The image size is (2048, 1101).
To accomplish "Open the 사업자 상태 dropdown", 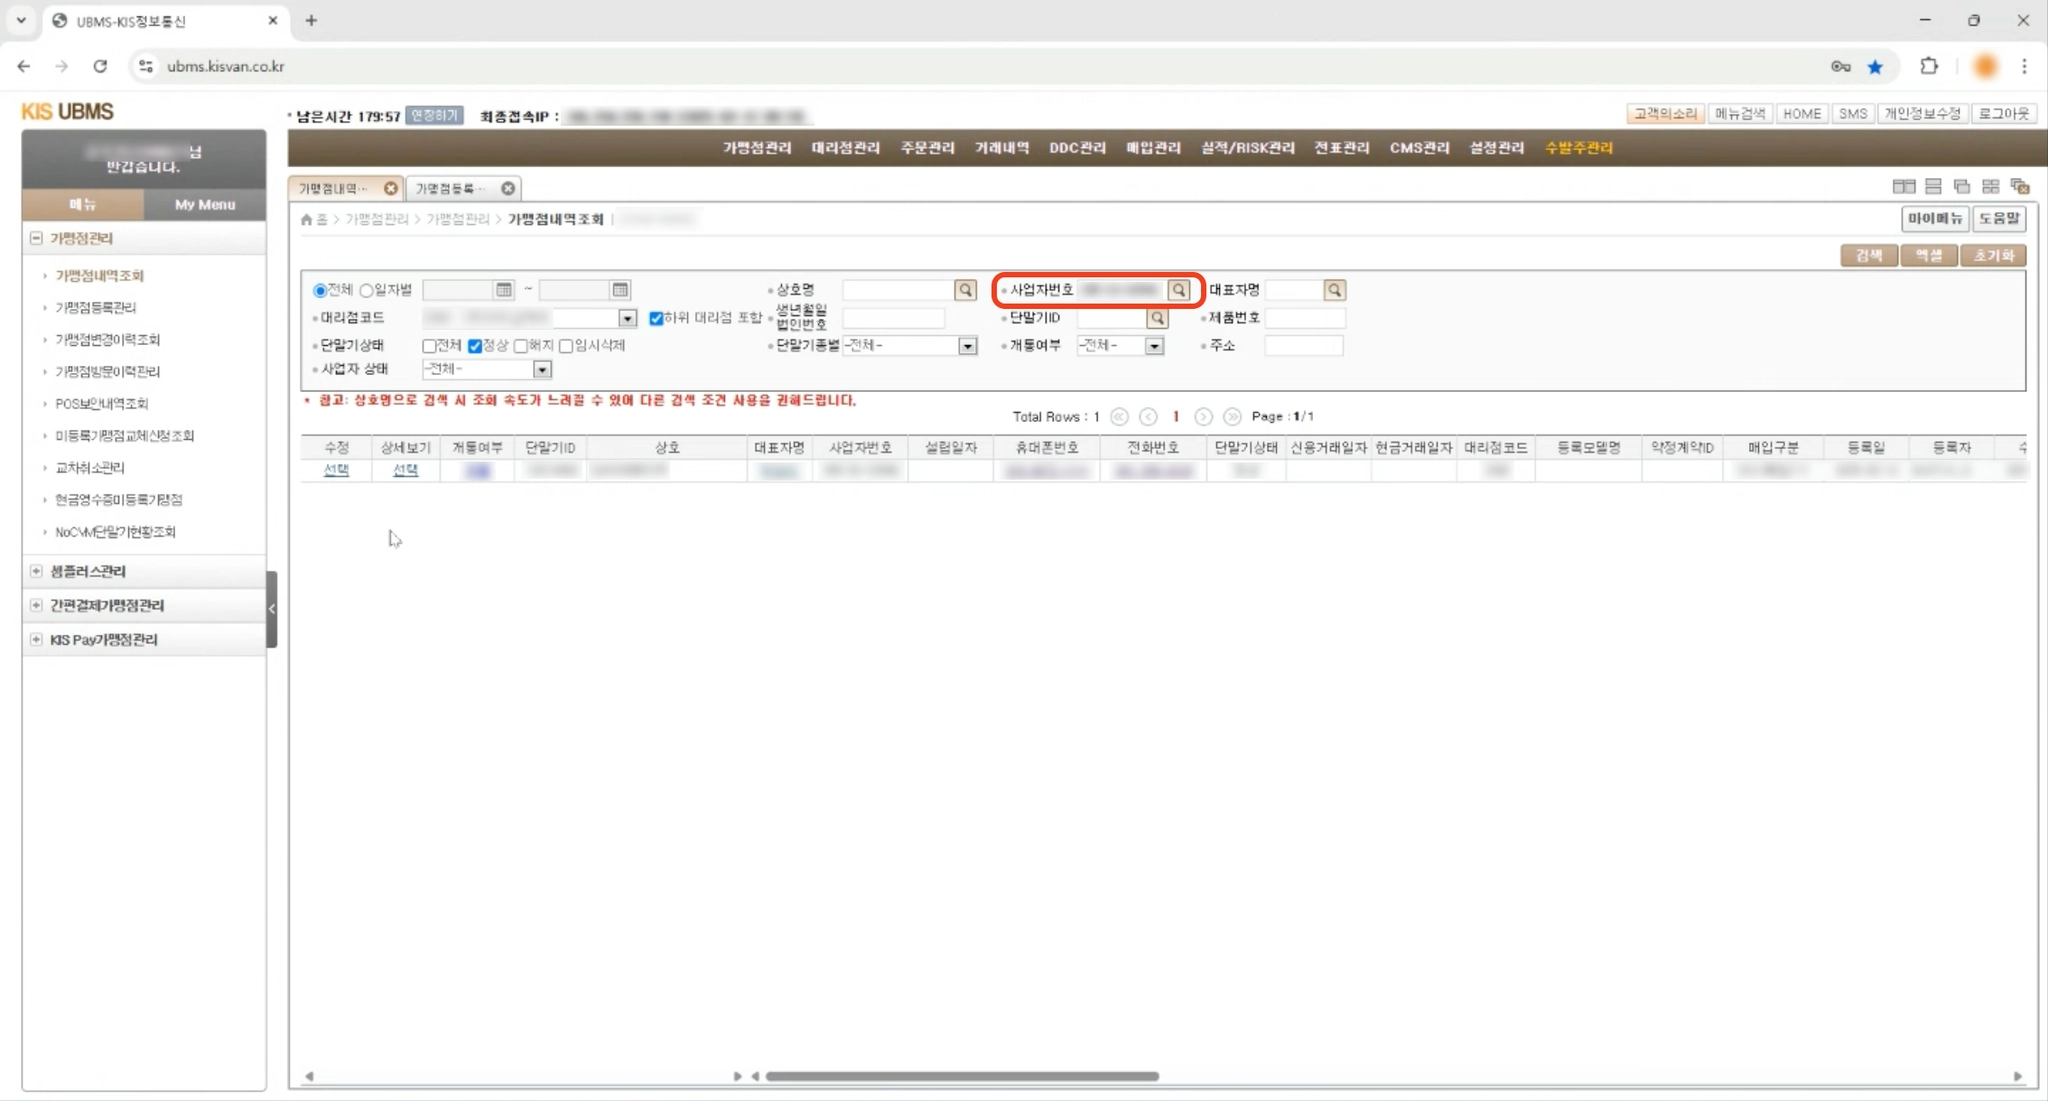I will coord(541,370).
